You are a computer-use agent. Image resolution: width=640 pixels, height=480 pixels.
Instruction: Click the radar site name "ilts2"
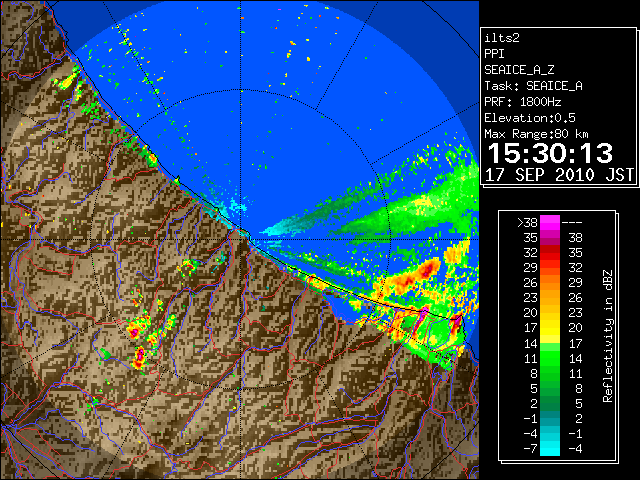(502, 38)
